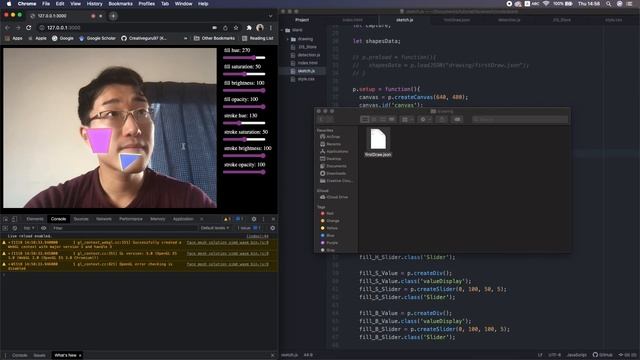Switch to DevTools Network tab
This screenshot has height=360, width=640.
(x=104, y=219)
